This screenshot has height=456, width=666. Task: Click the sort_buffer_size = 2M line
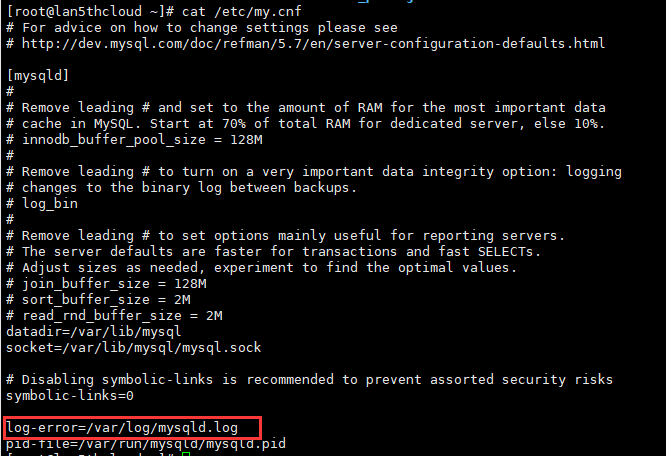[99, 300]
